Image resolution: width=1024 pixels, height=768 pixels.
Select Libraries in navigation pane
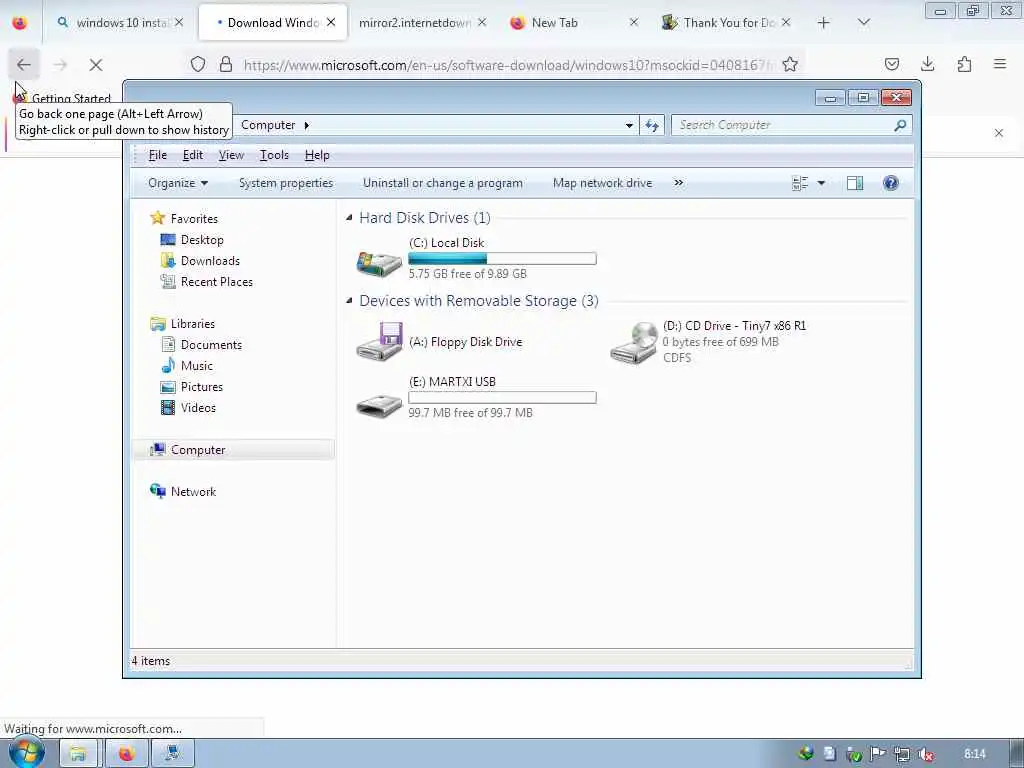(193, 324)
